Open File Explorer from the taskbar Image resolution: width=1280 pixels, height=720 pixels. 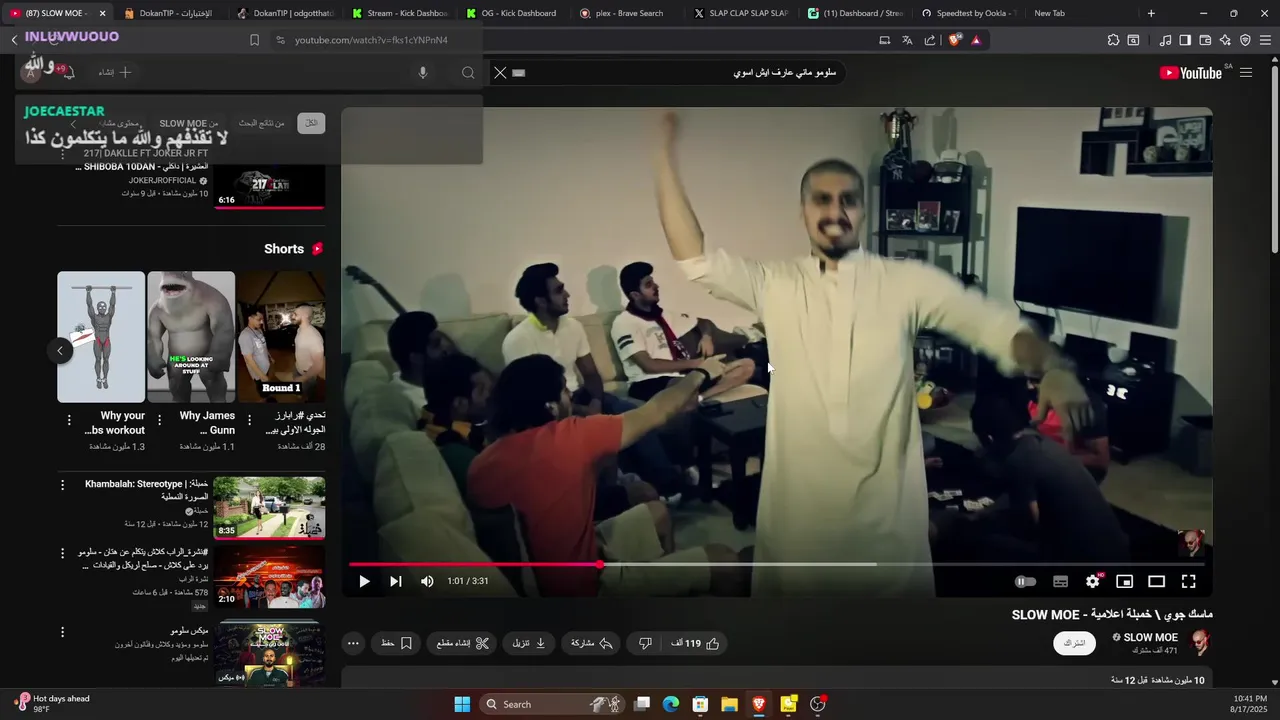[x=729, y=704]
